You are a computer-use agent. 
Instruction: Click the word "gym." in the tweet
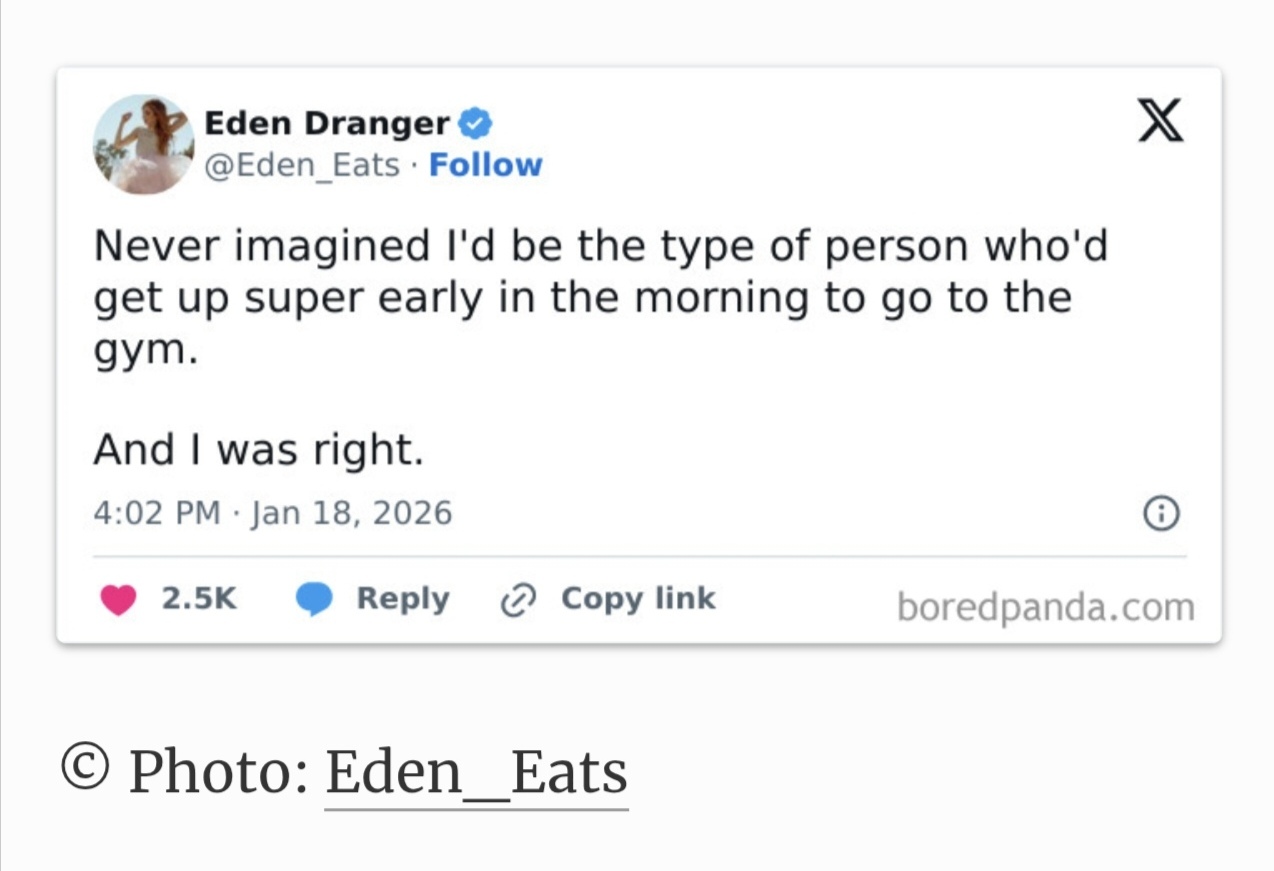145,352
